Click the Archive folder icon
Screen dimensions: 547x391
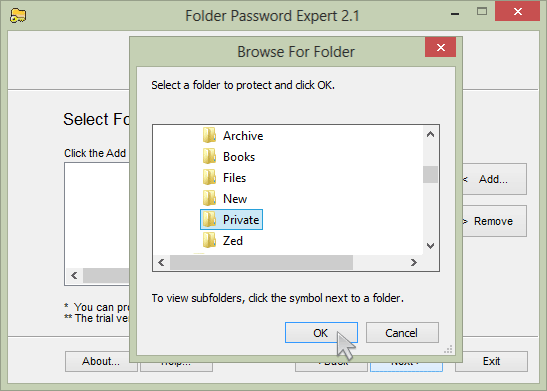[x=209, y=135]
